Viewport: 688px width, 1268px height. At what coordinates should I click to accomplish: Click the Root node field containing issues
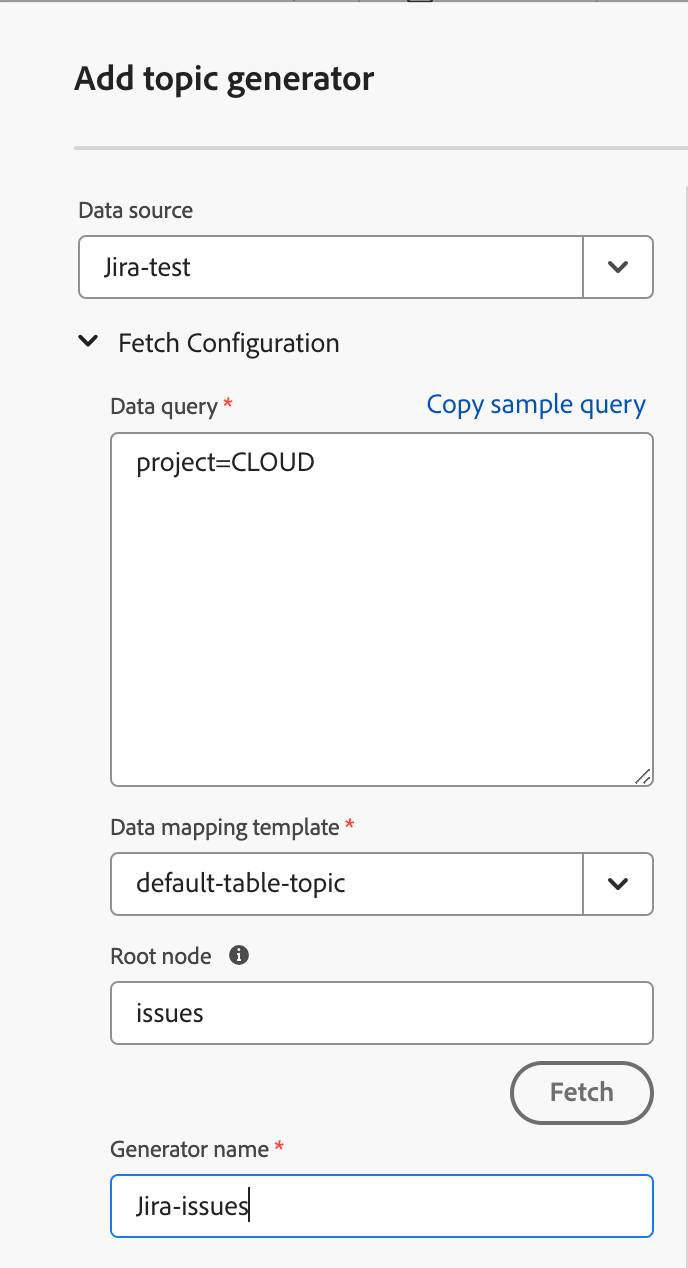tap(380, 1013)
